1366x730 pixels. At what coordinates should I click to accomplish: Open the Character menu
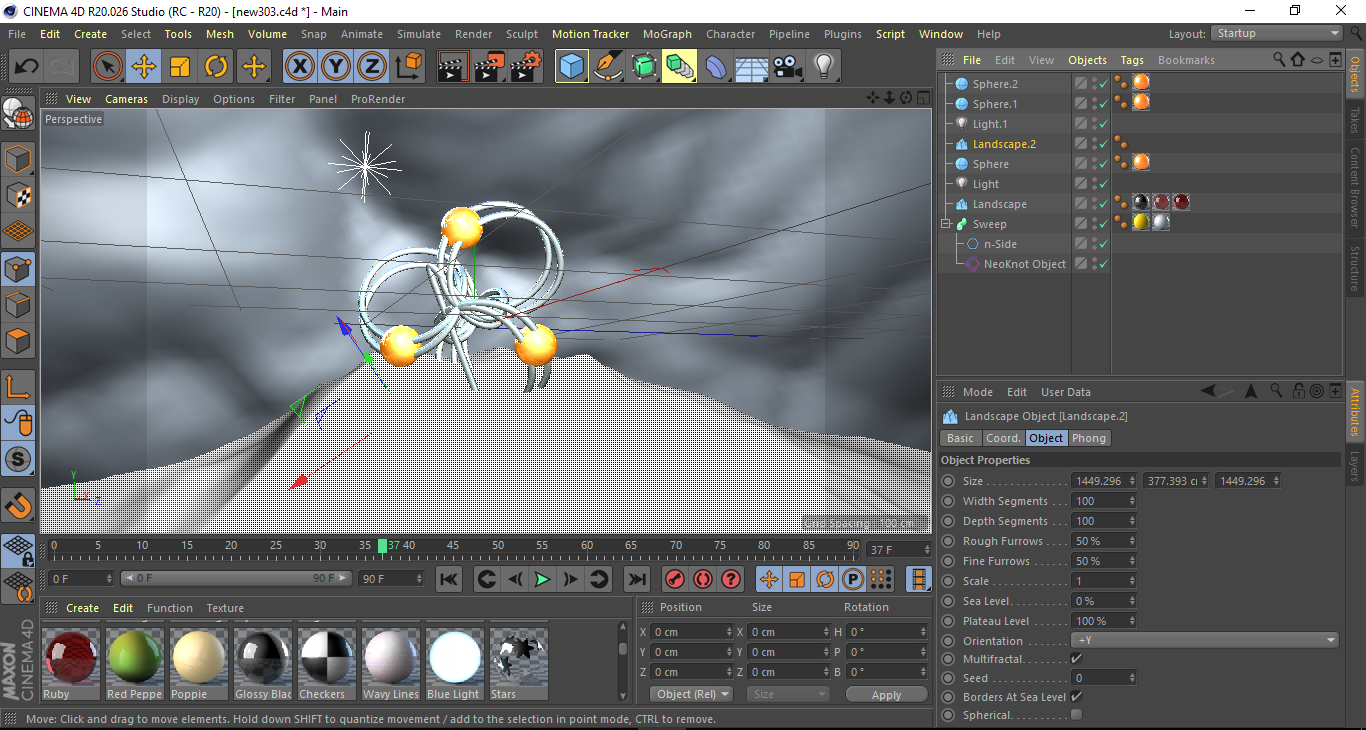[x=731, y=34]
